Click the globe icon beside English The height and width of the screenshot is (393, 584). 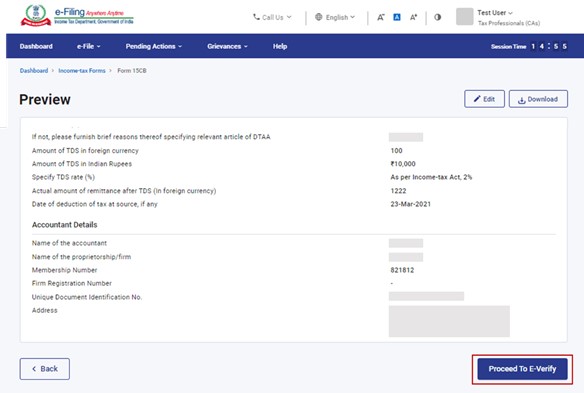318,17
